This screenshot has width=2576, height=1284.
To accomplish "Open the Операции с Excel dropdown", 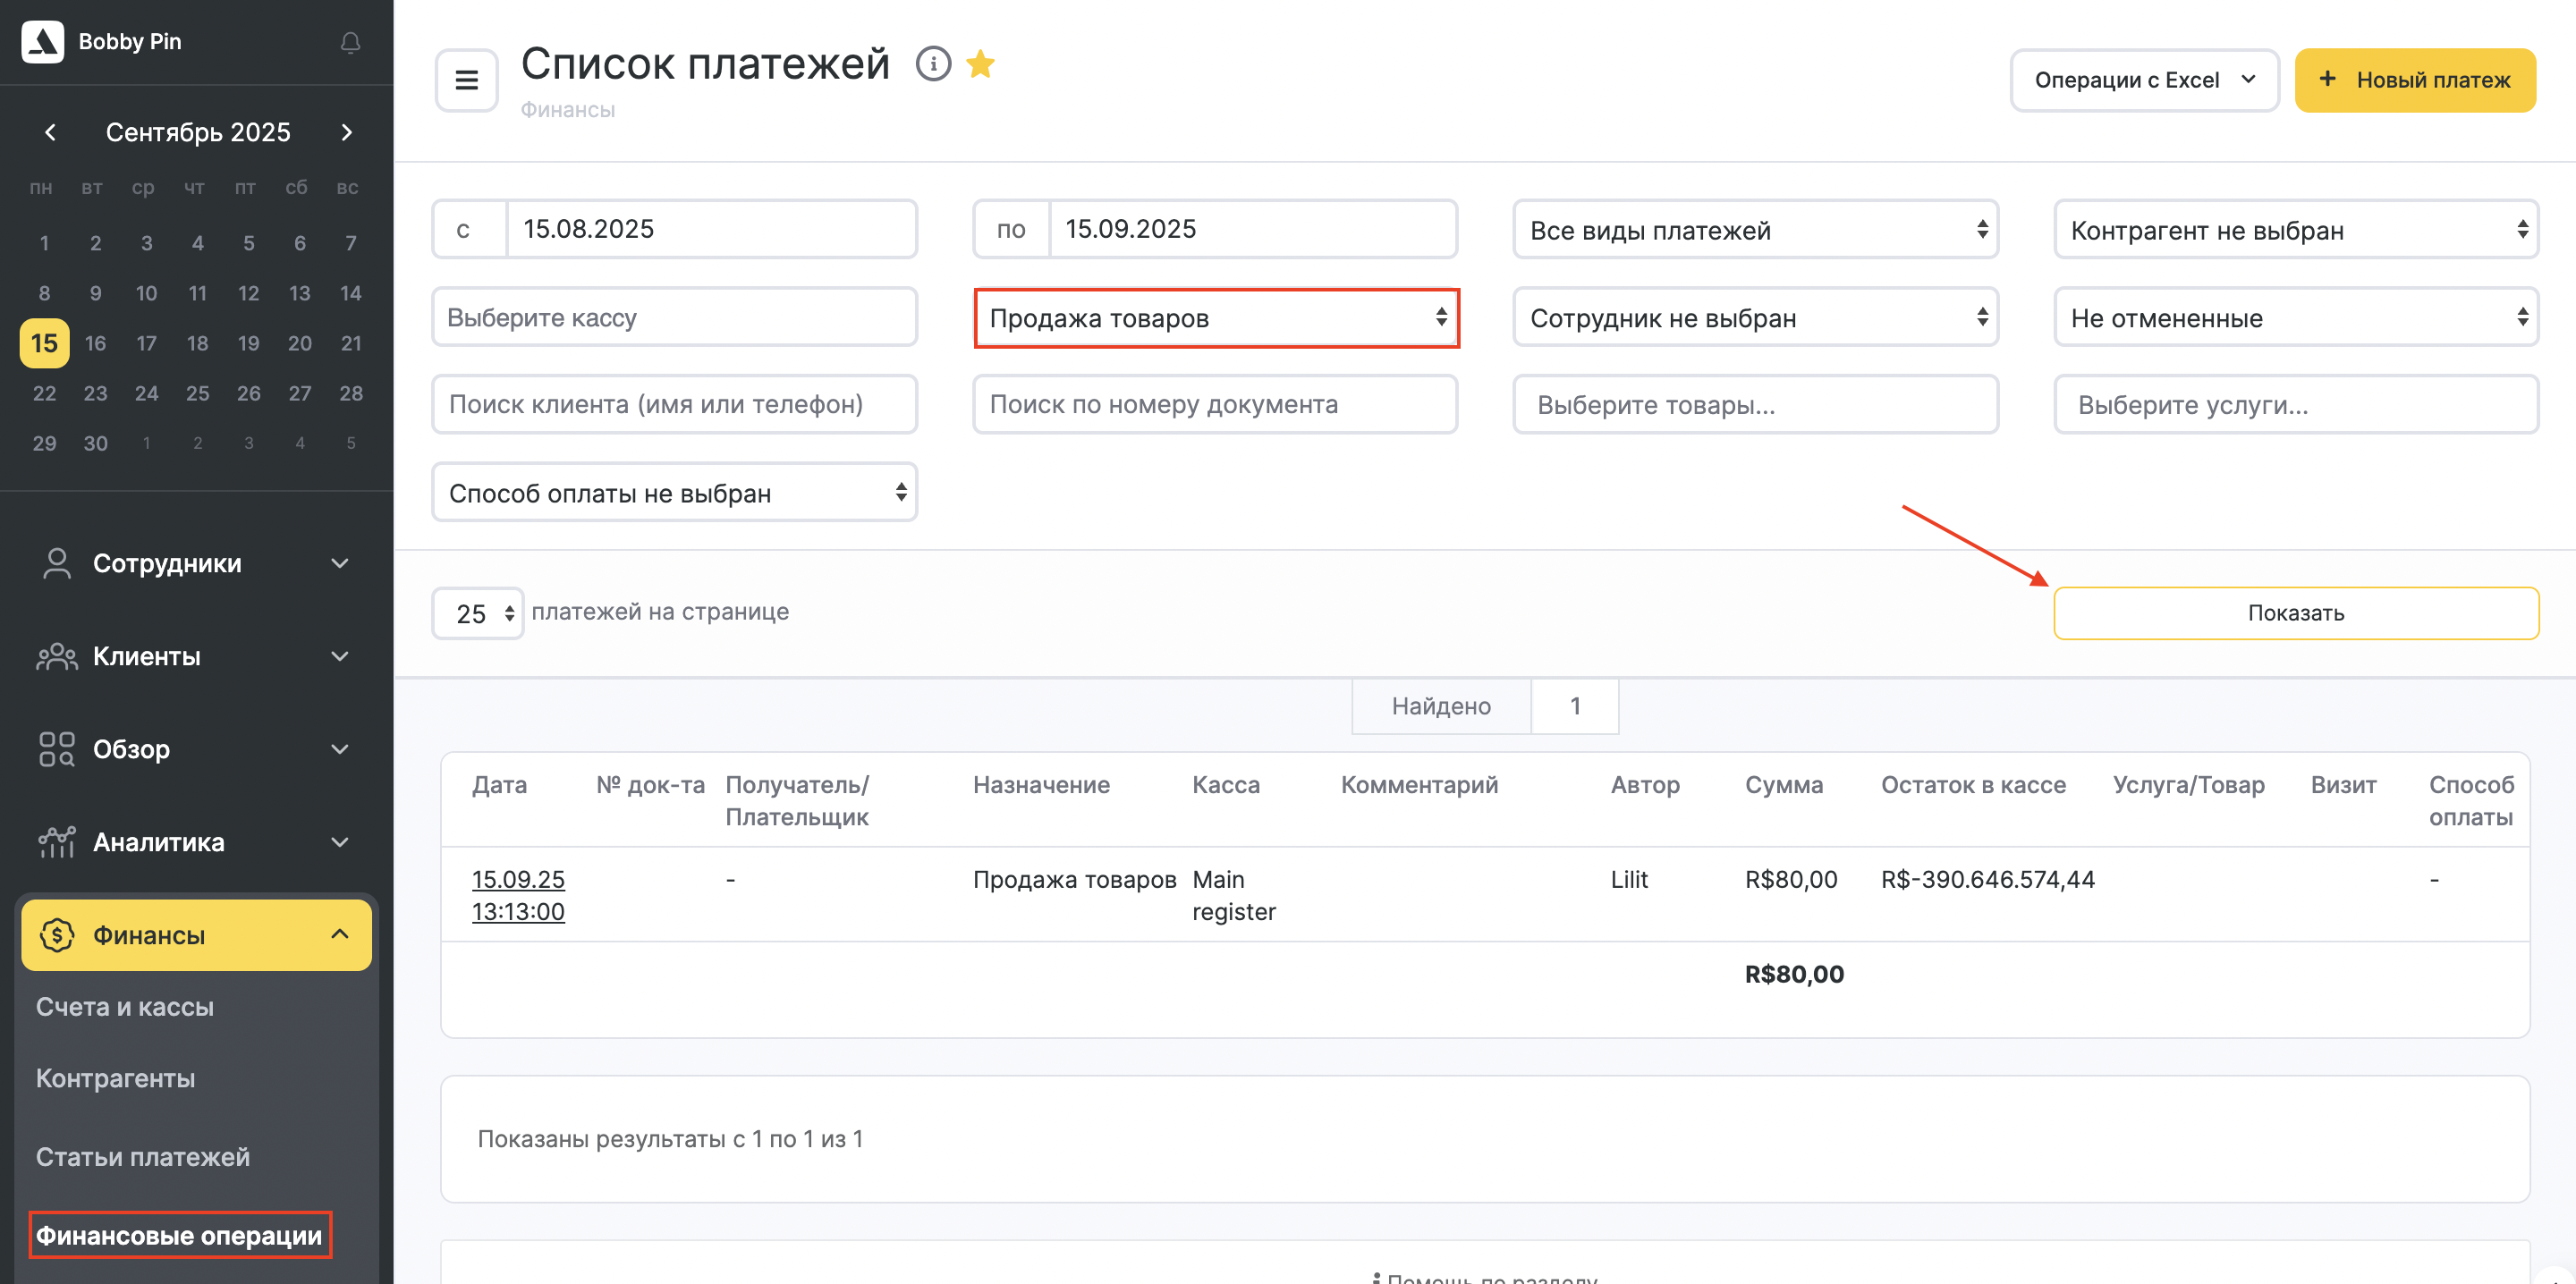I will [x=2144, y=80].
